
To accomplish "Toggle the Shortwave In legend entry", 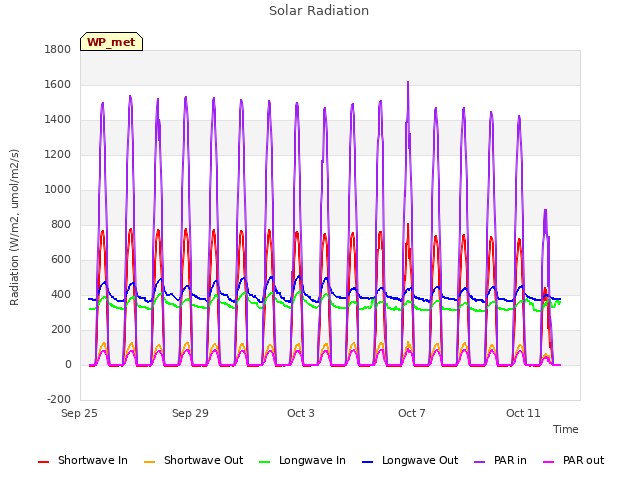I will 83,460.
